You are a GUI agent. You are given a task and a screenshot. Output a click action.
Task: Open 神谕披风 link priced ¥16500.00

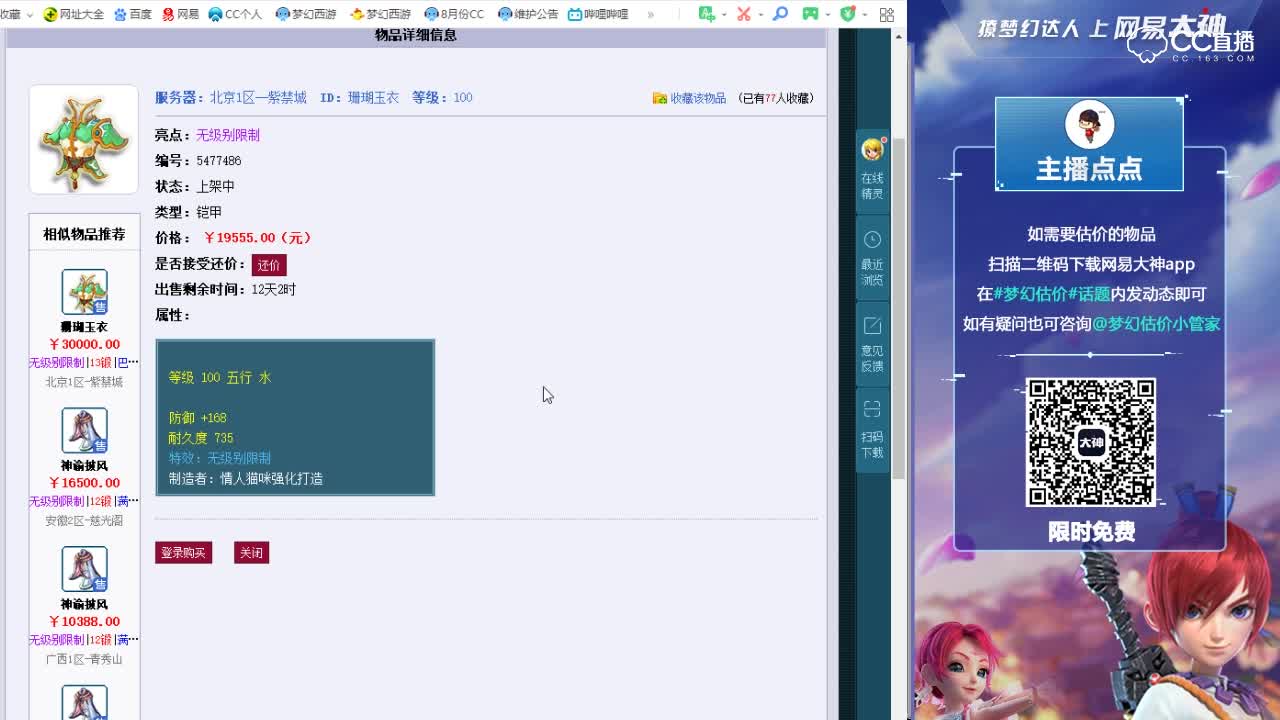tap(84, 466)
